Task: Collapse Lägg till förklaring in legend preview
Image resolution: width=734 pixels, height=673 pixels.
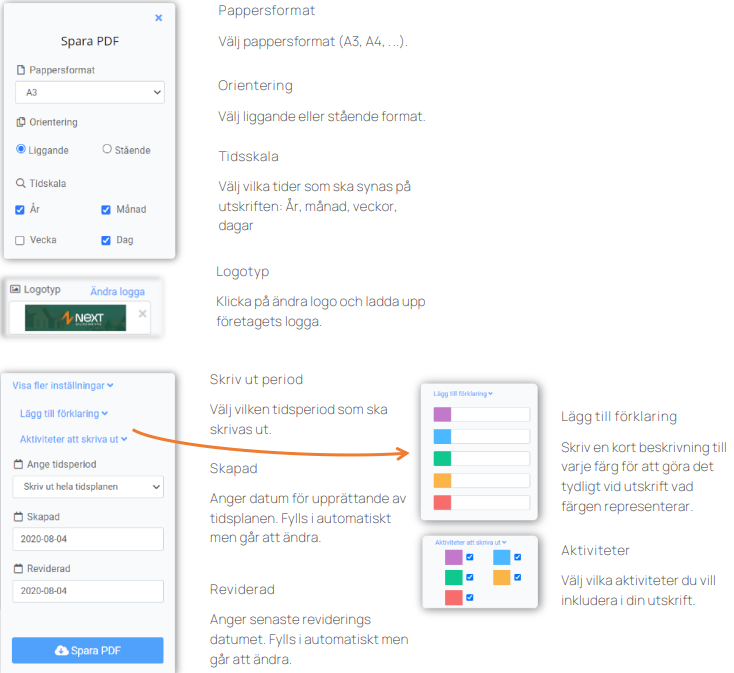Action: coord(463,394)
